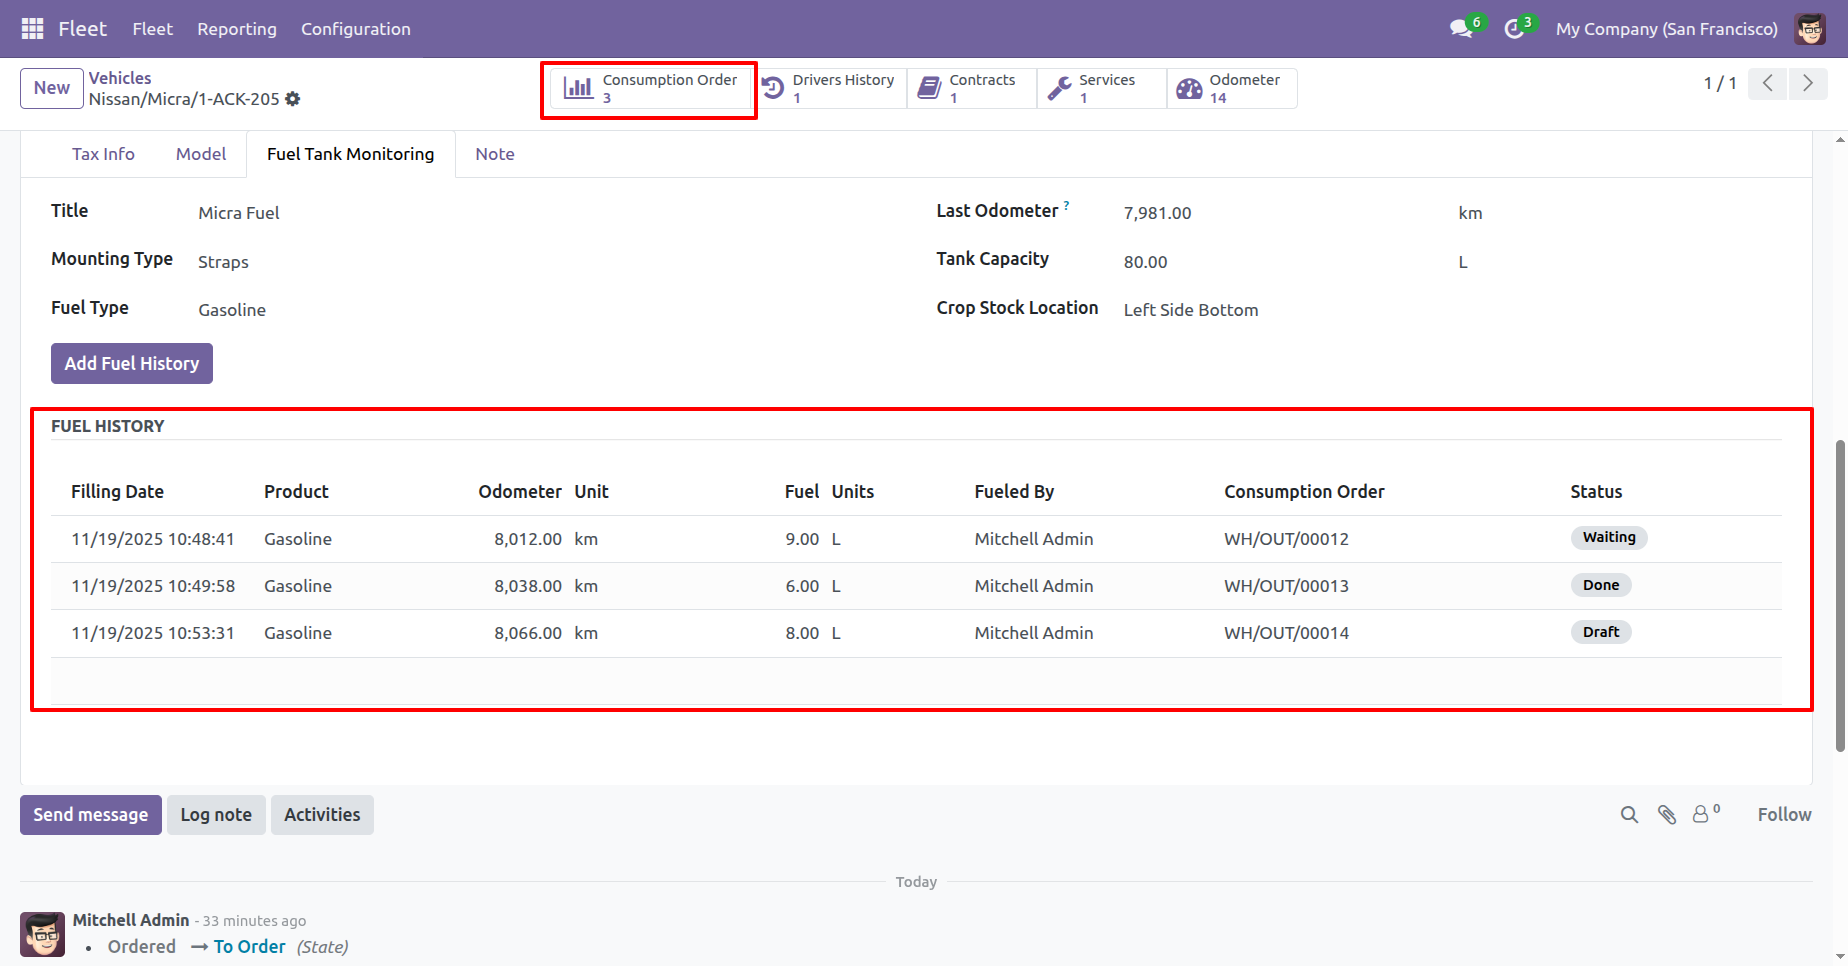
Task: Open fuel row WH/OUT/00013
Action: pos(916,586)
